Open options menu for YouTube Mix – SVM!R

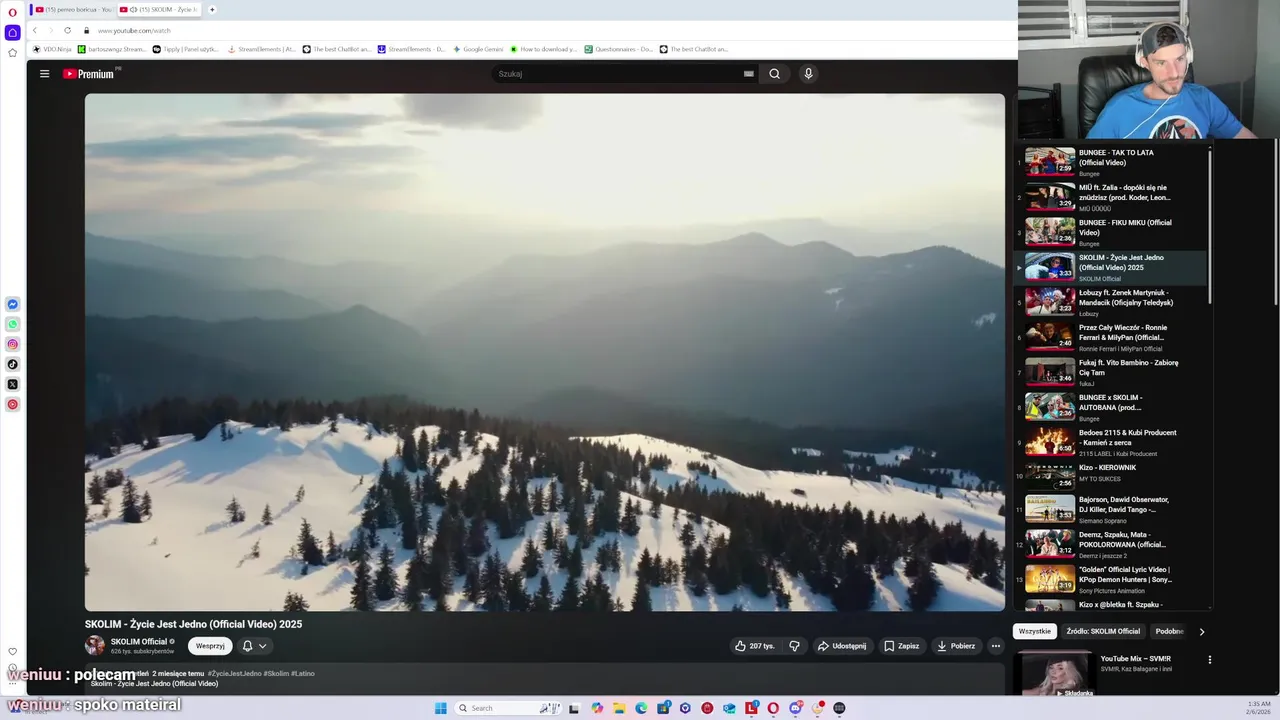pos(1209,660)
